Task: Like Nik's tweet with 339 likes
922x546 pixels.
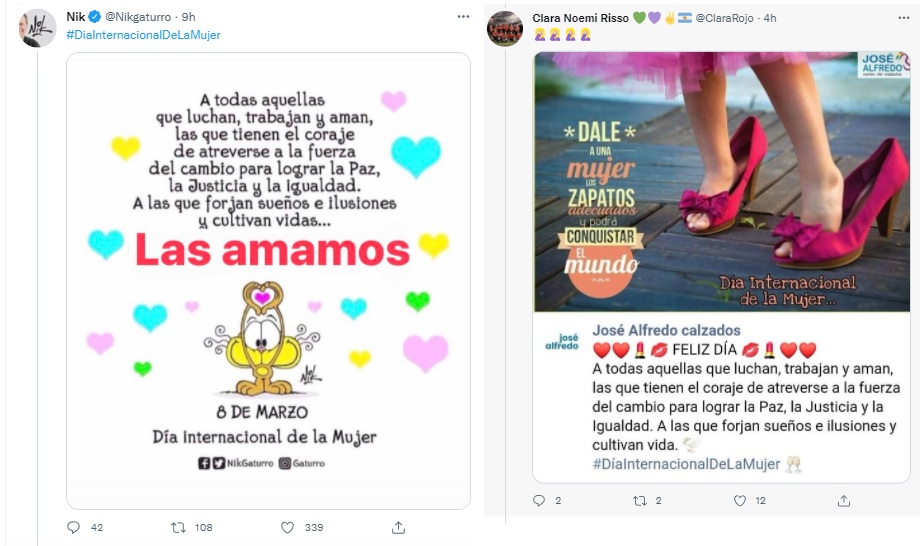Action: (288, 527)
